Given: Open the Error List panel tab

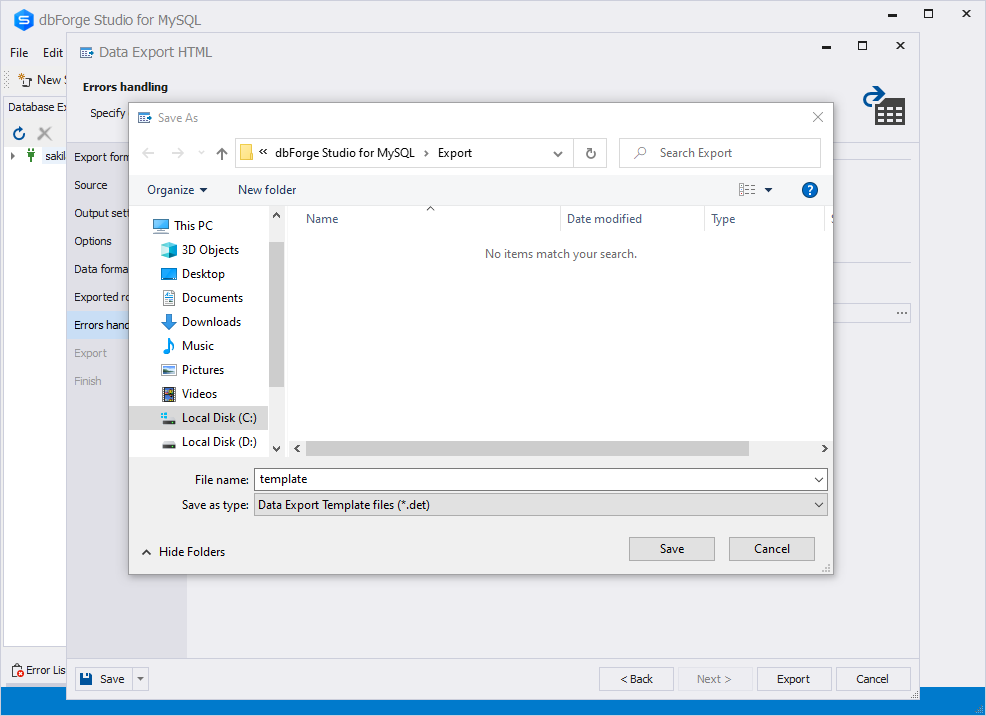Looking at the screenshot, I should click(39, 670).
